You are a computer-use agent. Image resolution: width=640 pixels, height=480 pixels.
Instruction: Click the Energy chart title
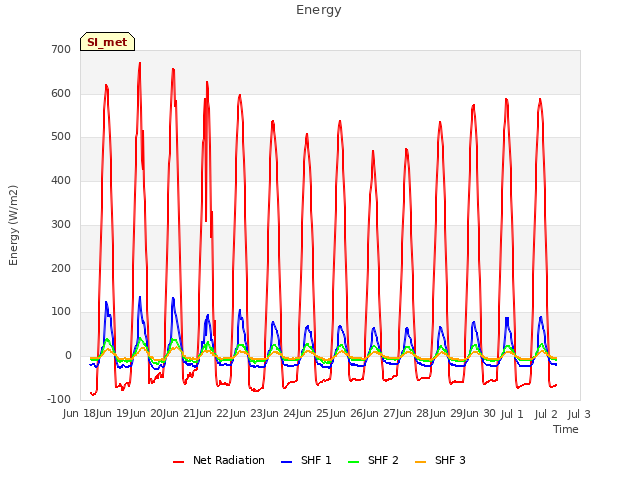pos(319,10)
